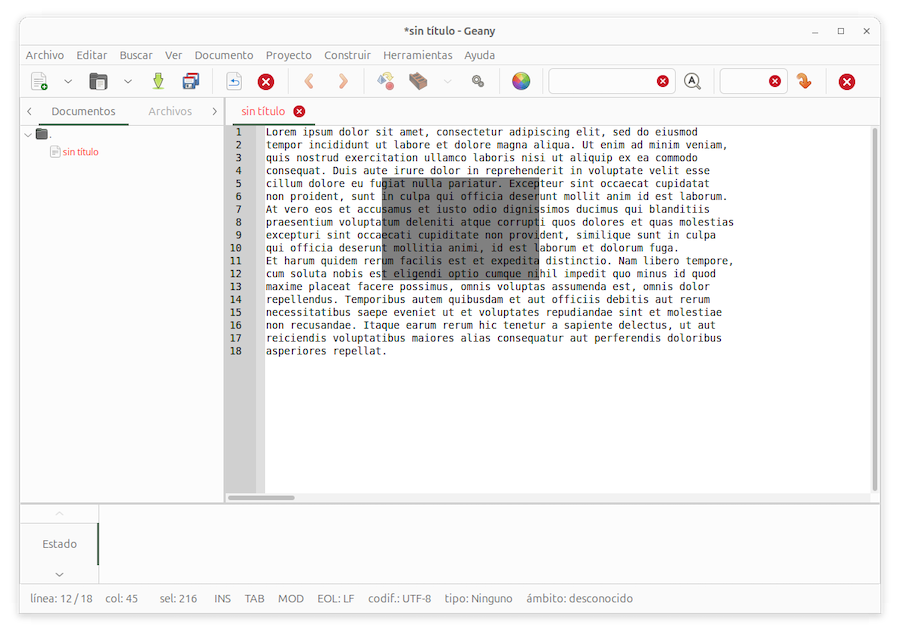Click the New file icon
The height and width of the screenshot is (635, 900).
click(39, 82)
